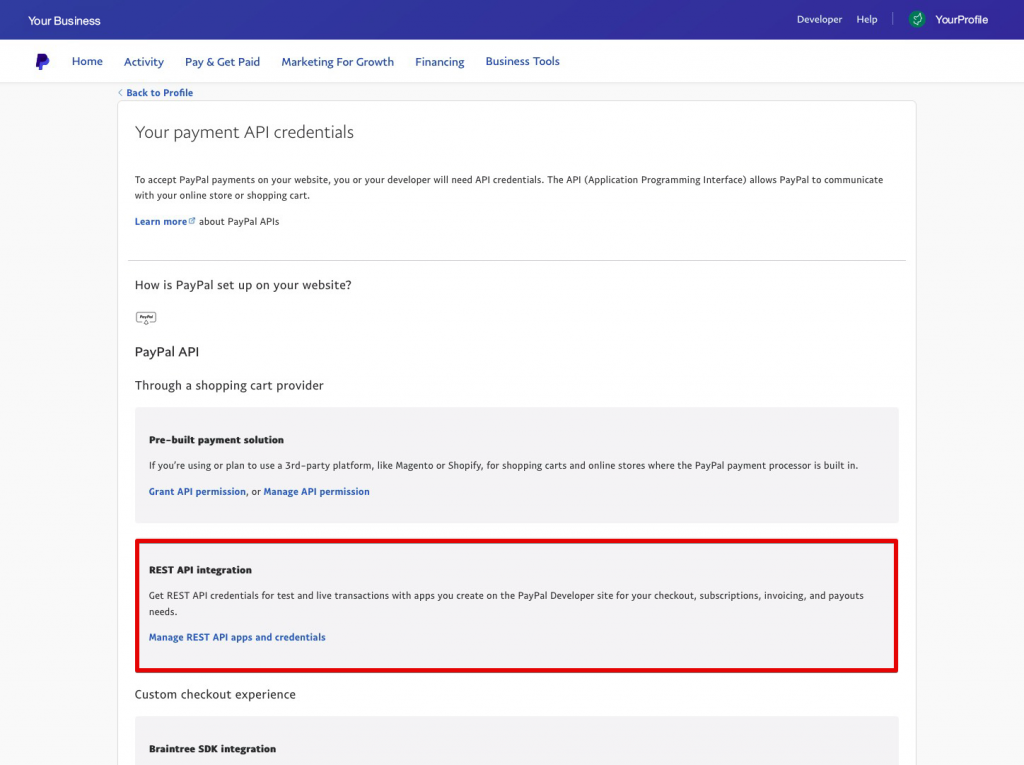
Task: Click the REST API integration heading
Action: coord(200,570)
